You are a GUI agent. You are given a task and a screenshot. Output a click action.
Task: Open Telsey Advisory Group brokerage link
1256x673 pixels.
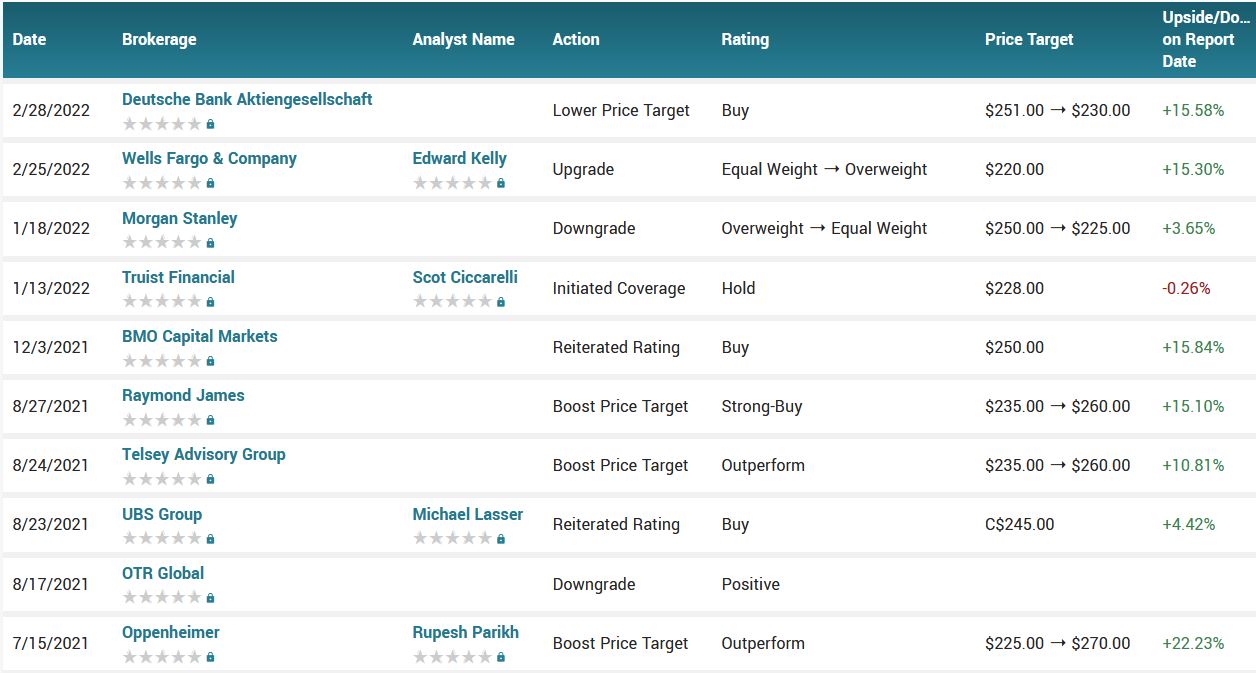pyautogui.click(x=204, y=454)
